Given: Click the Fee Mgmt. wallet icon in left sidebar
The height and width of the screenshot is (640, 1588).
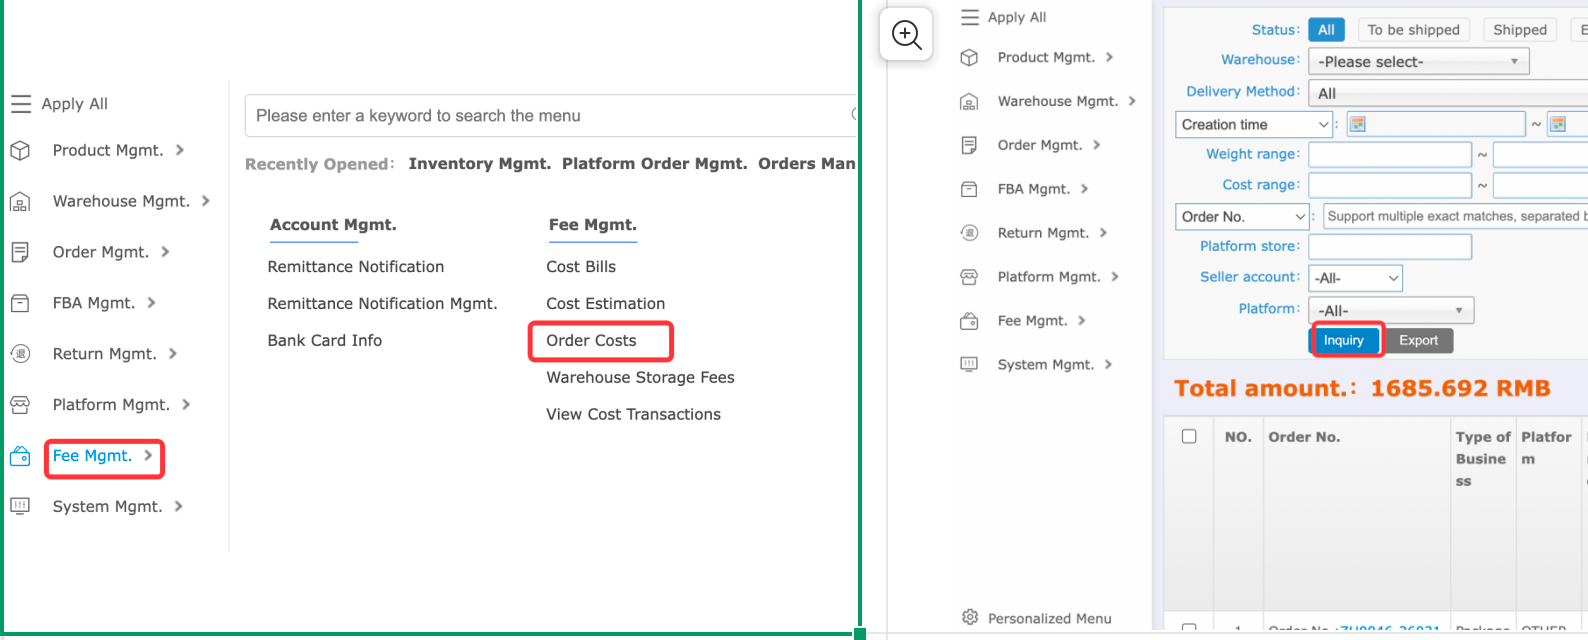Looking at the screenshot, I should (20, 457).
